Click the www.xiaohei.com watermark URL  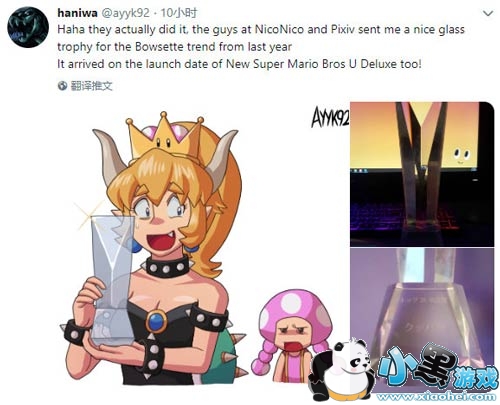click(x=436, y=397)
